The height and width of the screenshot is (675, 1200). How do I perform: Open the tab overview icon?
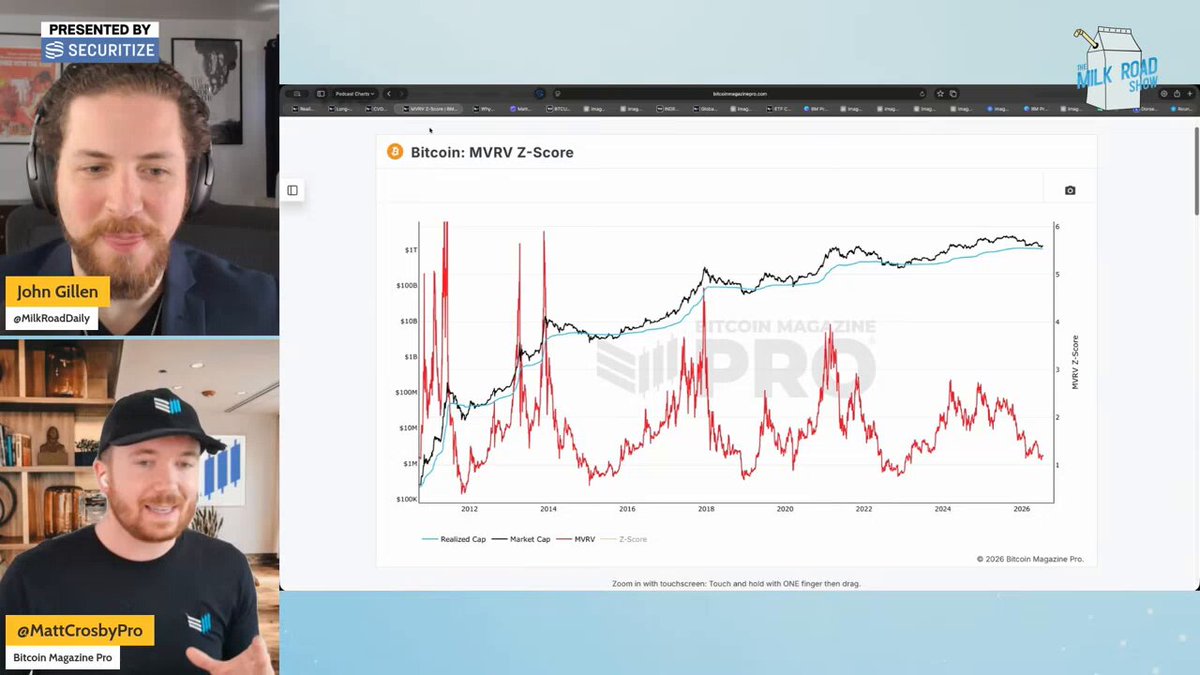(953, 94)
